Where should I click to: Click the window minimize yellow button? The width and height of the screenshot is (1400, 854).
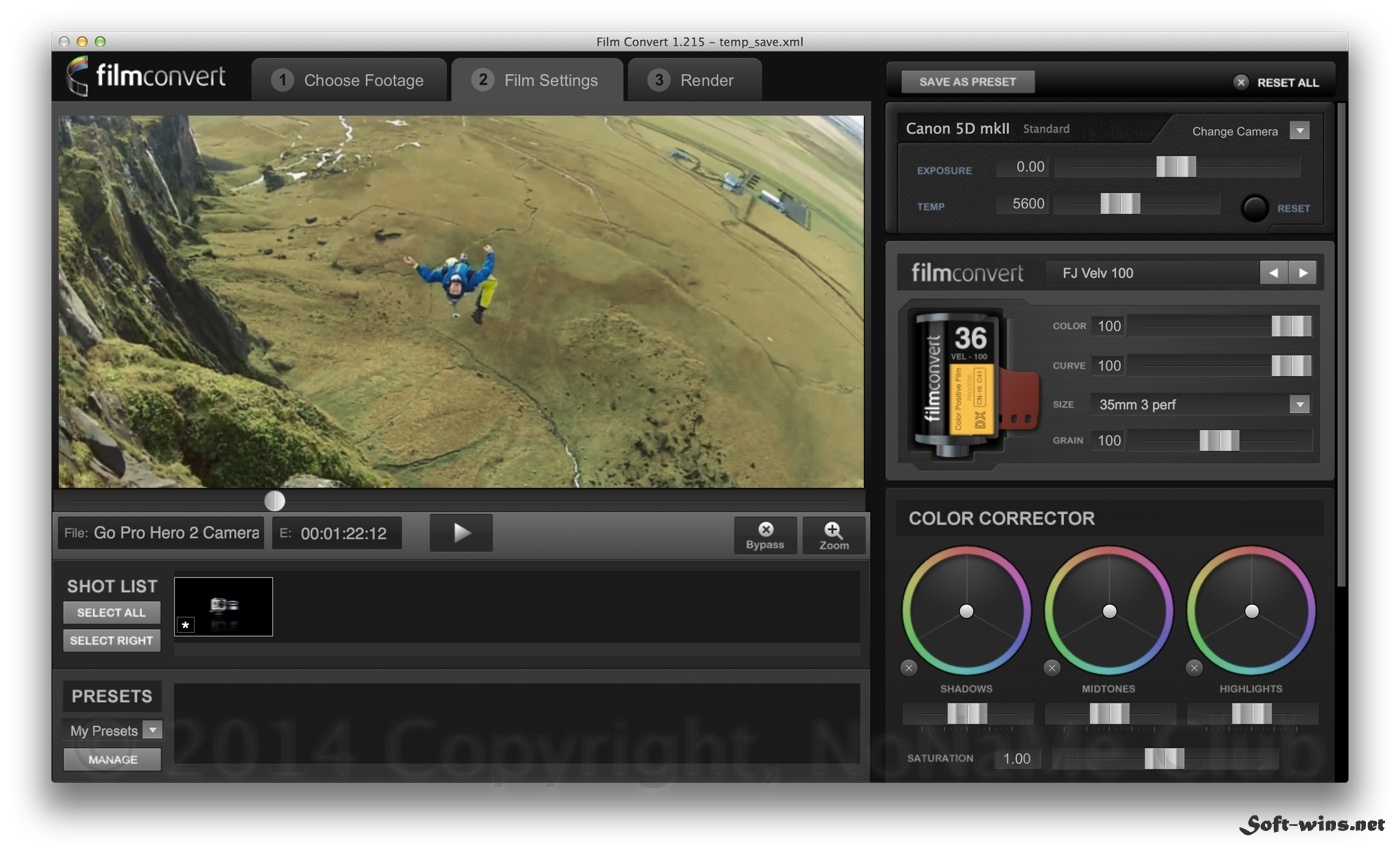coord(82,41)
